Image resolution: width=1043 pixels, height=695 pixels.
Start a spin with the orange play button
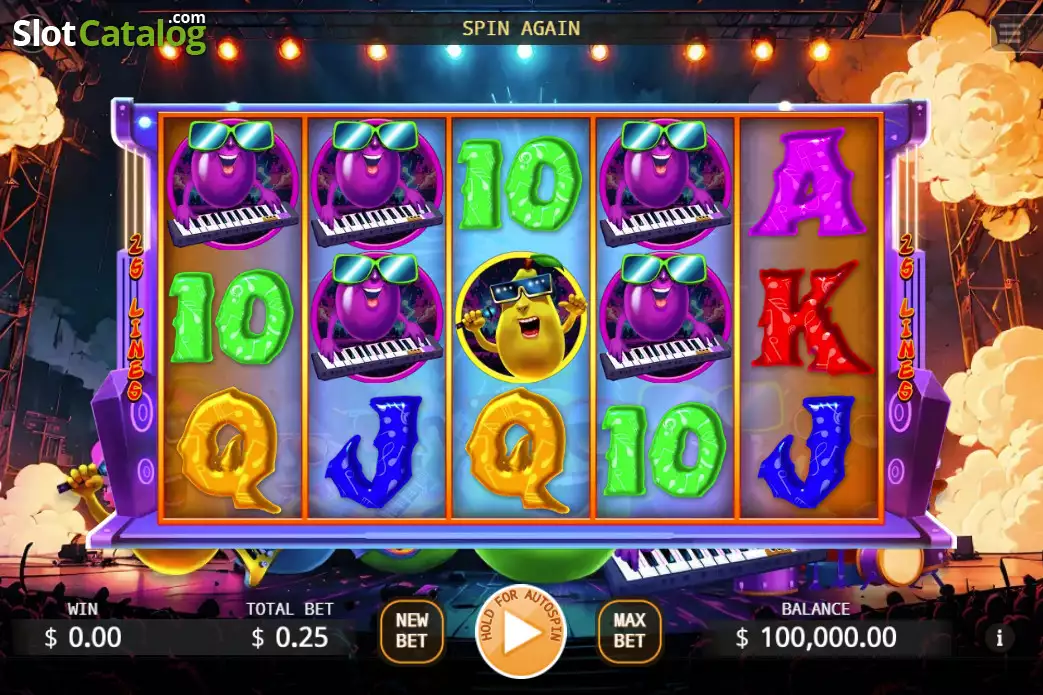521,632
